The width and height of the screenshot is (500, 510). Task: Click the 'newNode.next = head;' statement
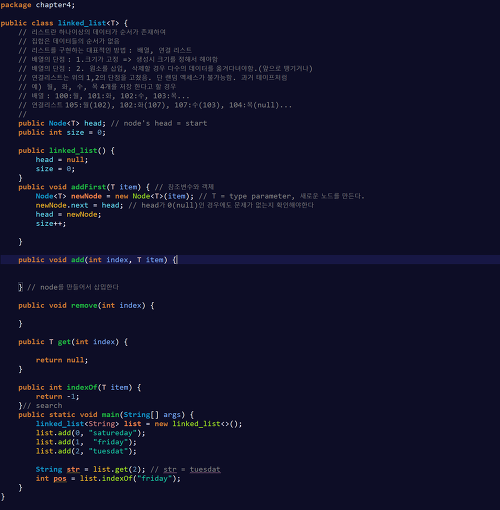click(x=79, y=205)
